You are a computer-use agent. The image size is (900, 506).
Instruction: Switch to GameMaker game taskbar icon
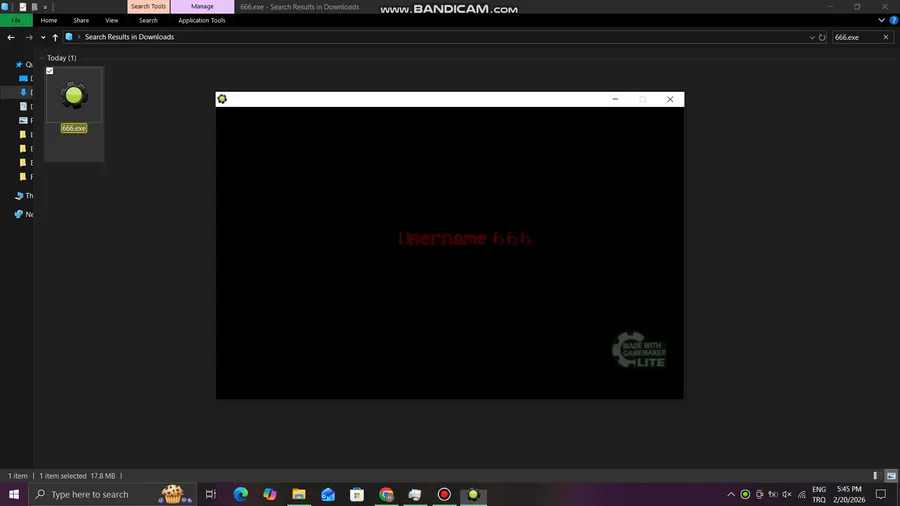[474, 494]
